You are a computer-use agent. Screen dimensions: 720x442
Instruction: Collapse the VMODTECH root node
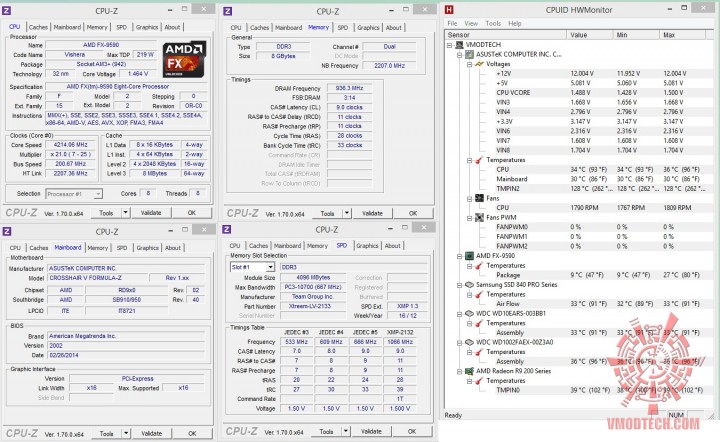(x=450, y=45)
